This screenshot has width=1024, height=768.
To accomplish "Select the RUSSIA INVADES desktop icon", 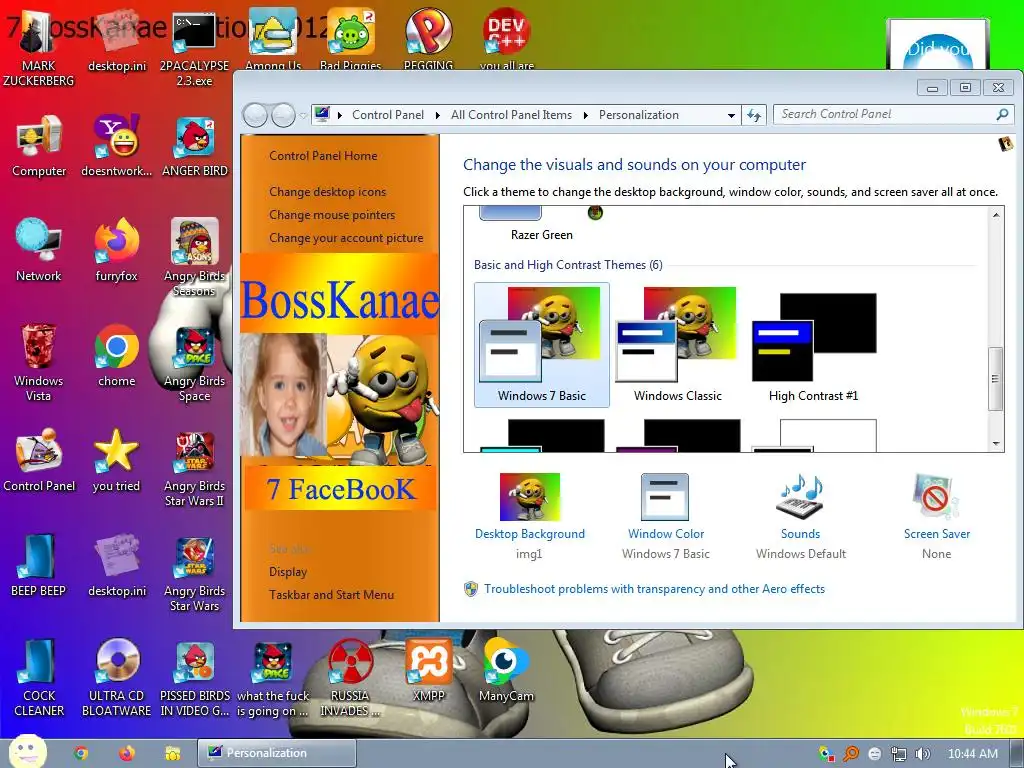I will tap(350, 677).
